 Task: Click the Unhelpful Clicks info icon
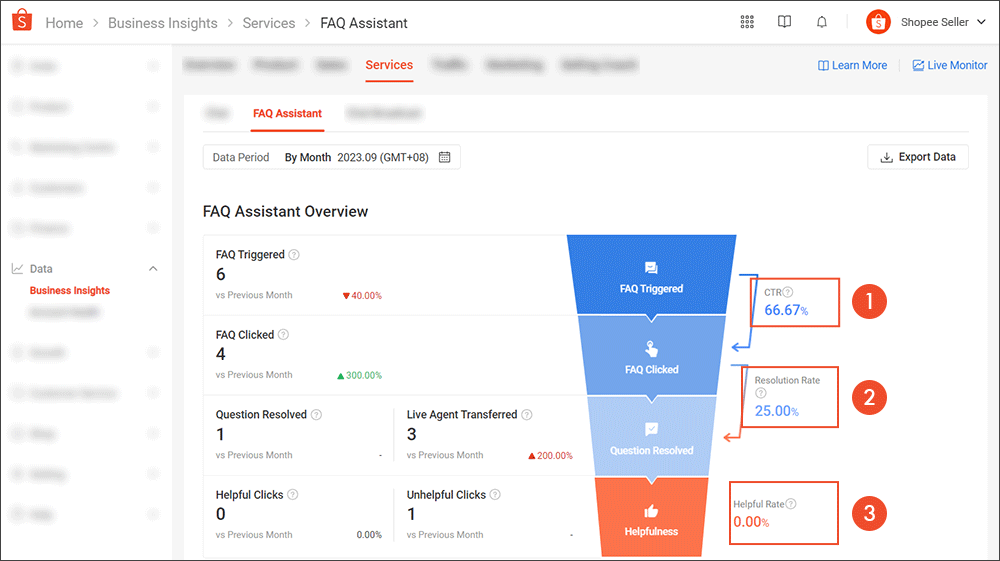[495, 495]
